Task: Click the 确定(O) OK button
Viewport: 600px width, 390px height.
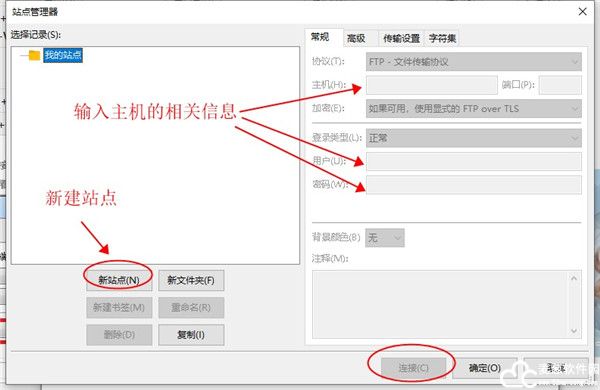Action: tap(485, 368)
